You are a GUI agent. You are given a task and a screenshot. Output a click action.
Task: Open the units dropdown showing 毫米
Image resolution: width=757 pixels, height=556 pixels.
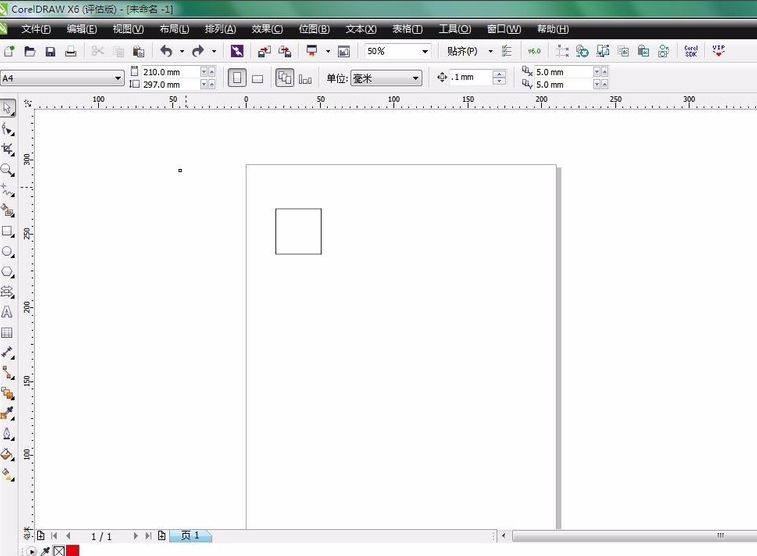click(x=416, y=78)
